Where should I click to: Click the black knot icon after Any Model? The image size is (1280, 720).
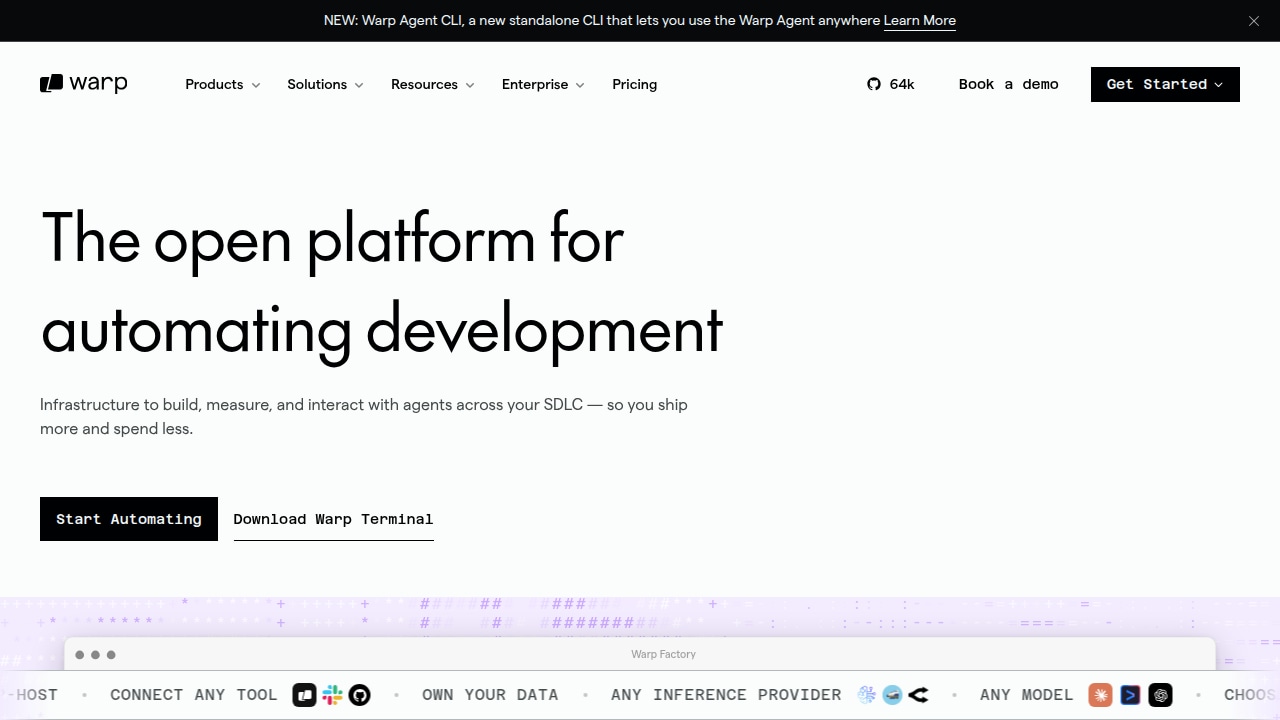[1160, 695]
